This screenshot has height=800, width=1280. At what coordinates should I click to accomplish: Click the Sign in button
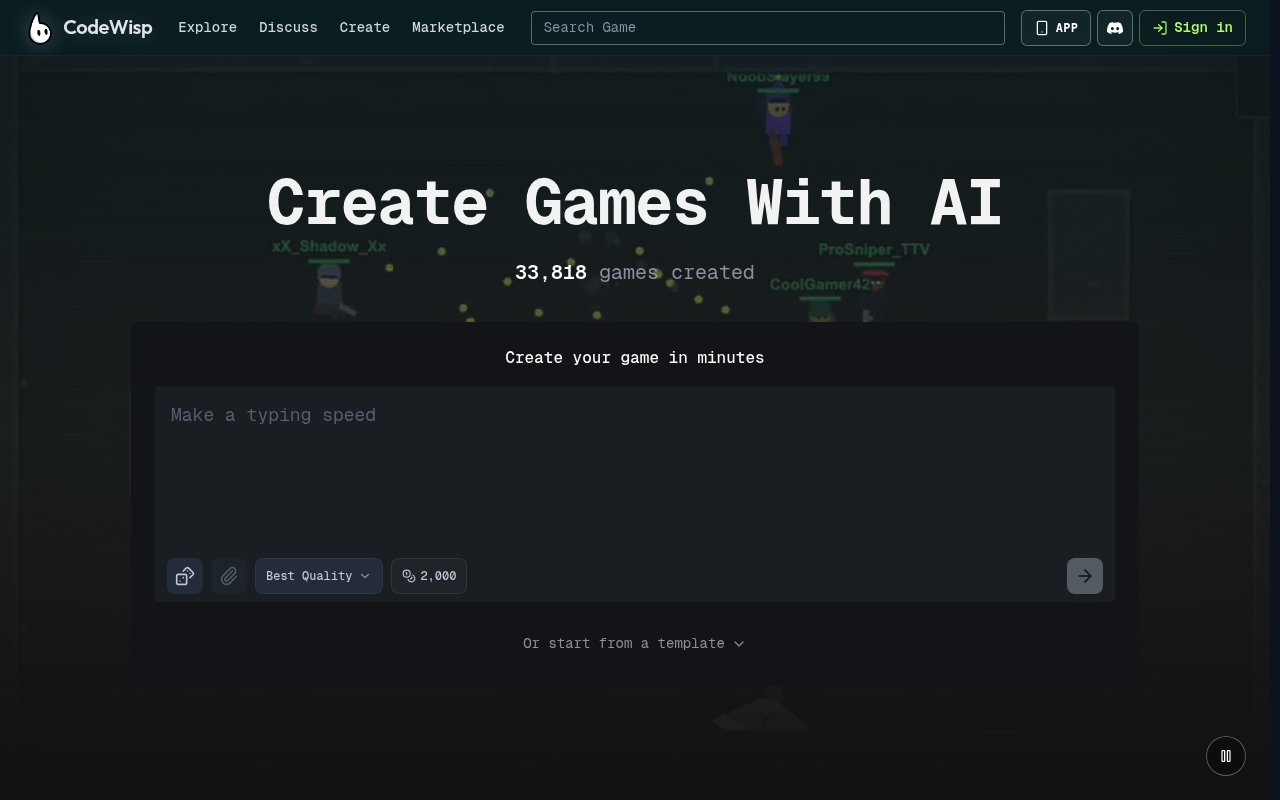tap(1192, 28)
